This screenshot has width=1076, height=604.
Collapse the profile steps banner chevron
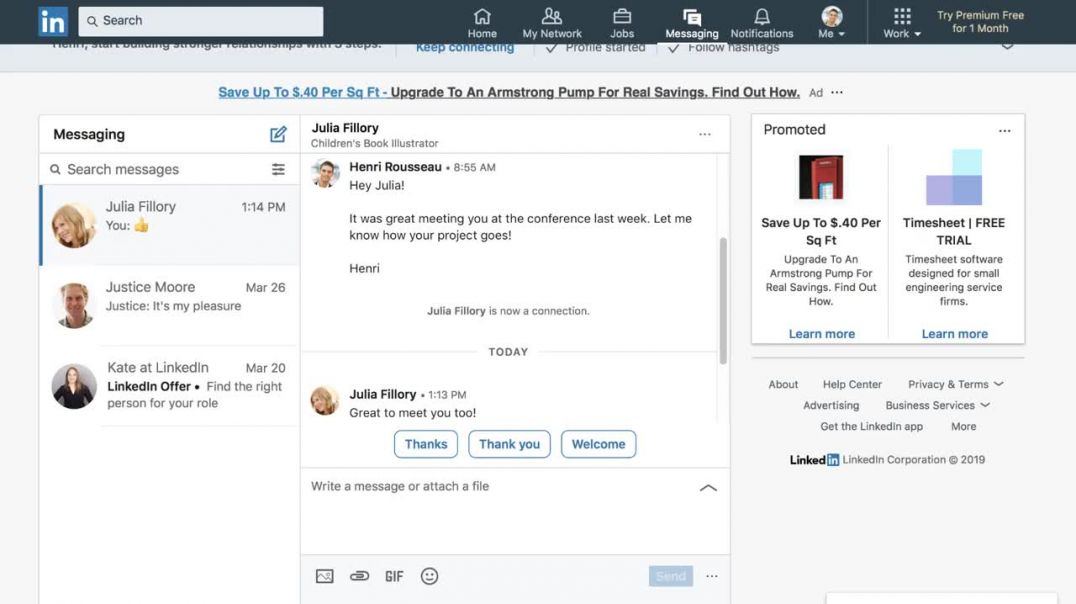pos(1007,47)
